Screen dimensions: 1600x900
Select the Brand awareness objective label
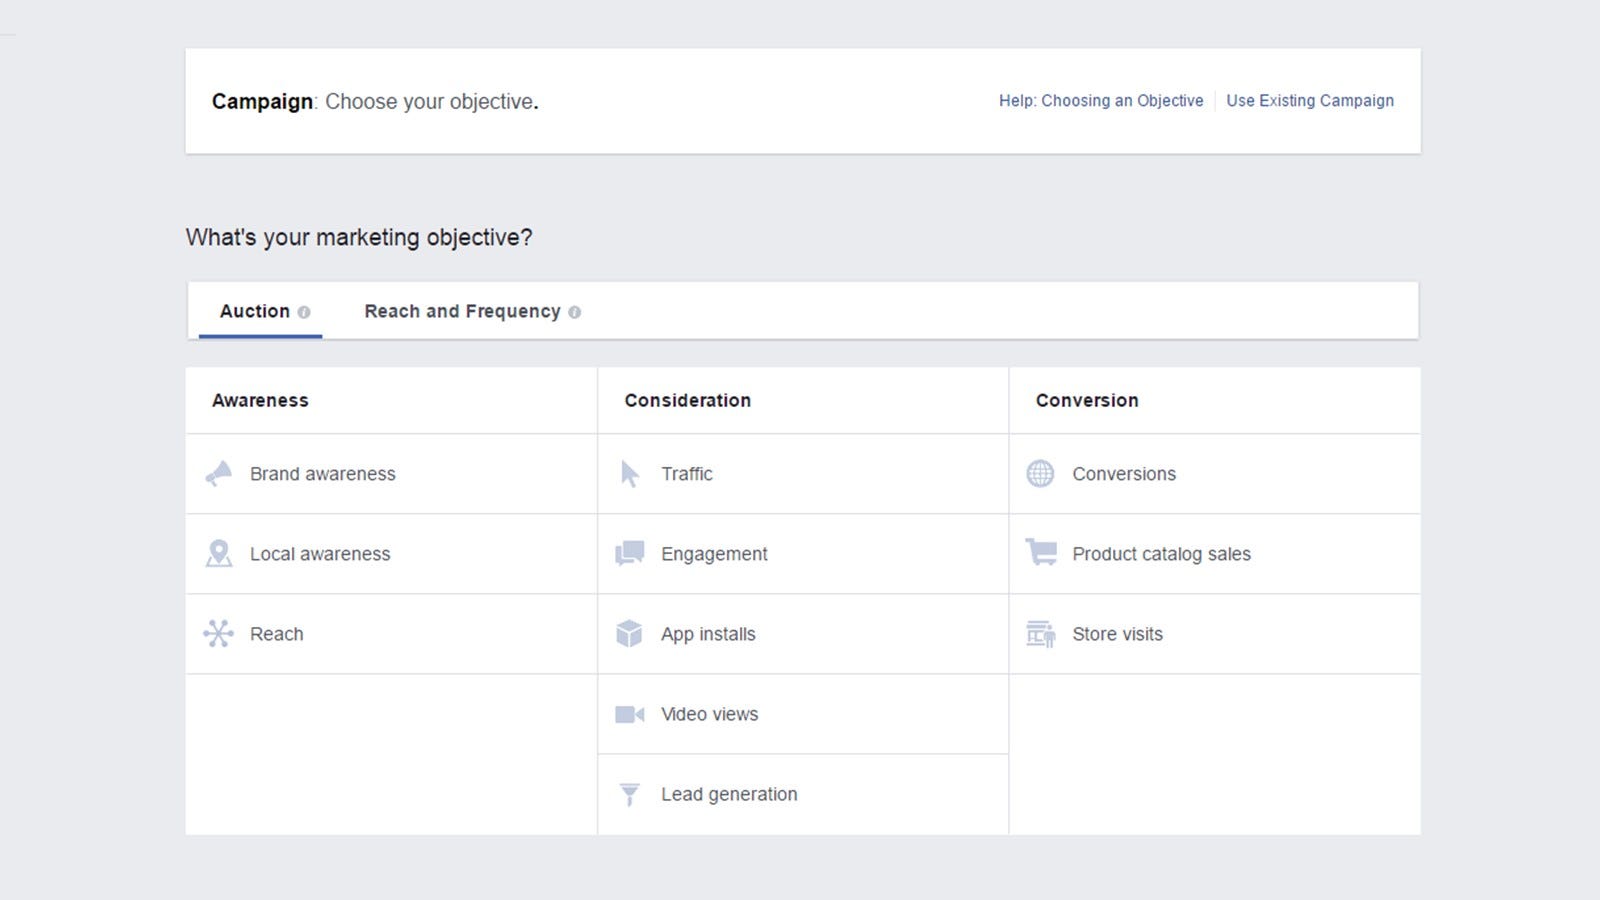(x=323, y=474)
